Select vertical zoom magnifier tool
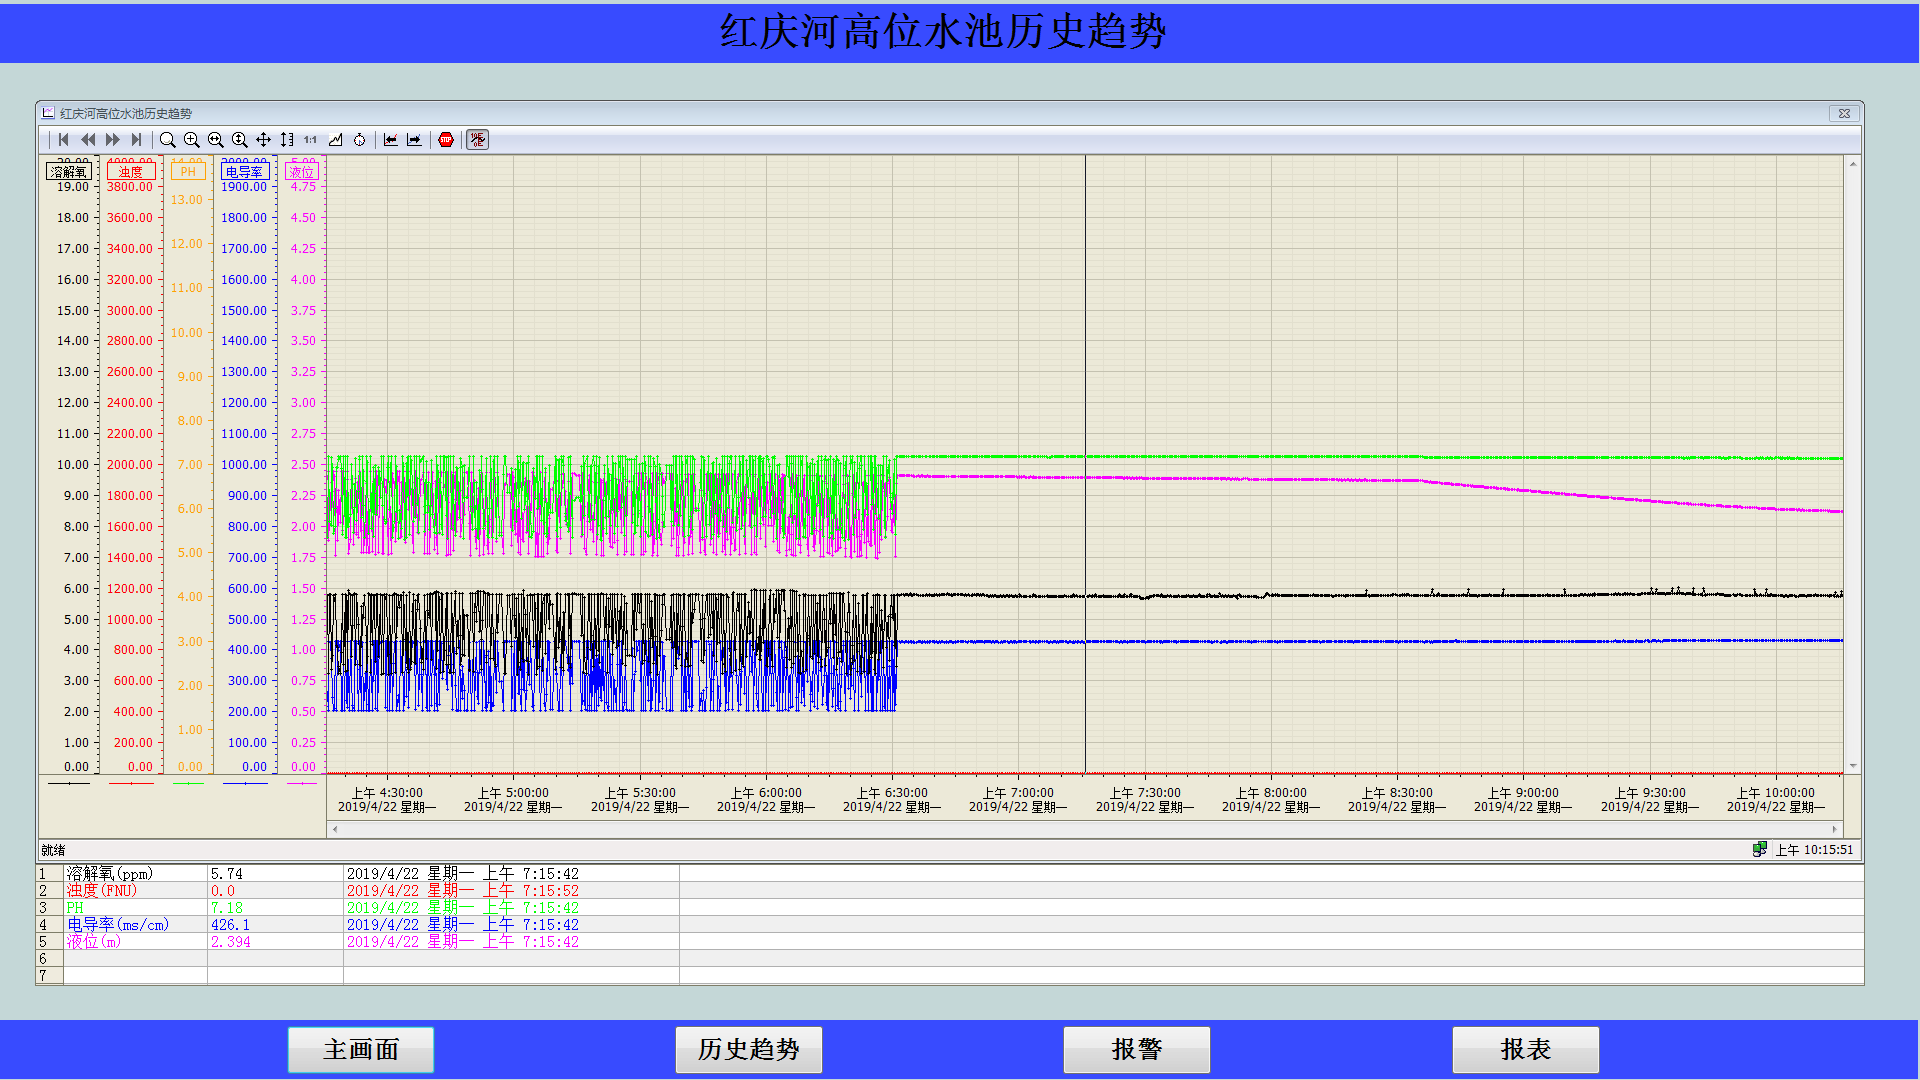The height and width of the screenshot is (1080, 1920). pos(240,140)
